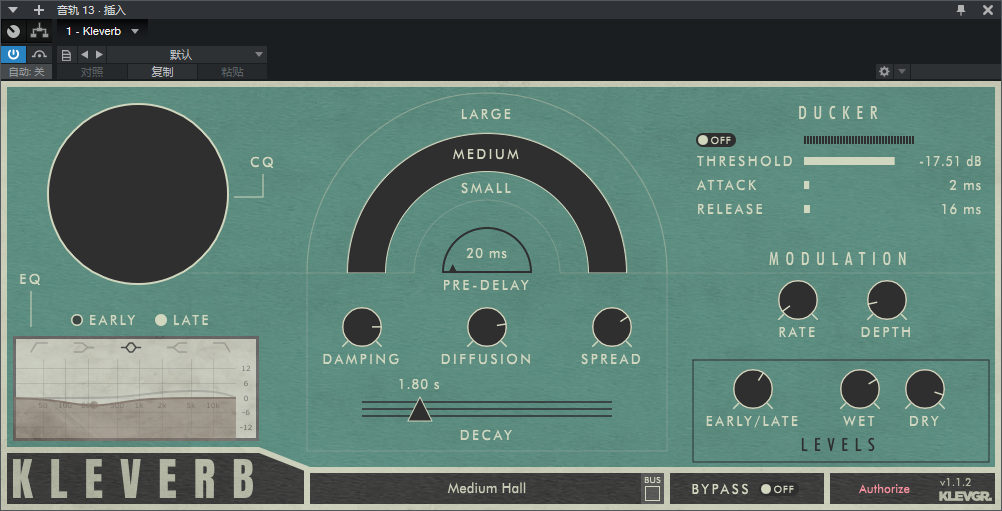
Task: Tick the BUS checkbox
Action: click(652, 493)
